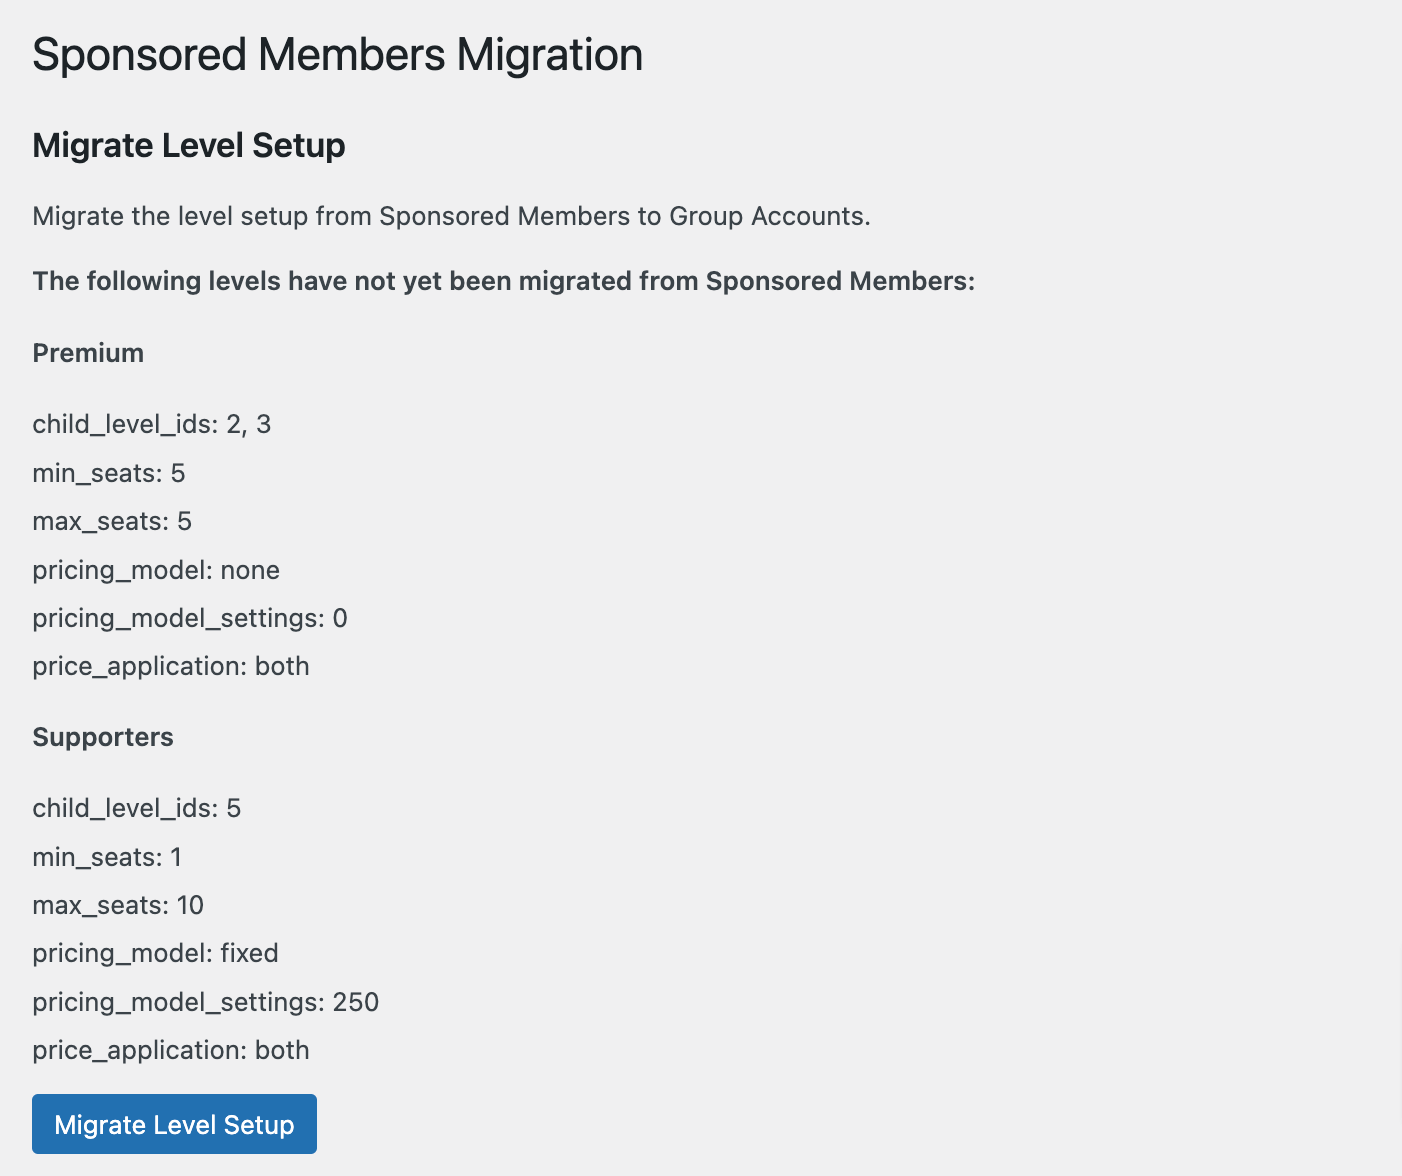Click child_level_ids value 2, 3 under Premium
This screenshot has width=1402, height=1176.
coord(151,424)
